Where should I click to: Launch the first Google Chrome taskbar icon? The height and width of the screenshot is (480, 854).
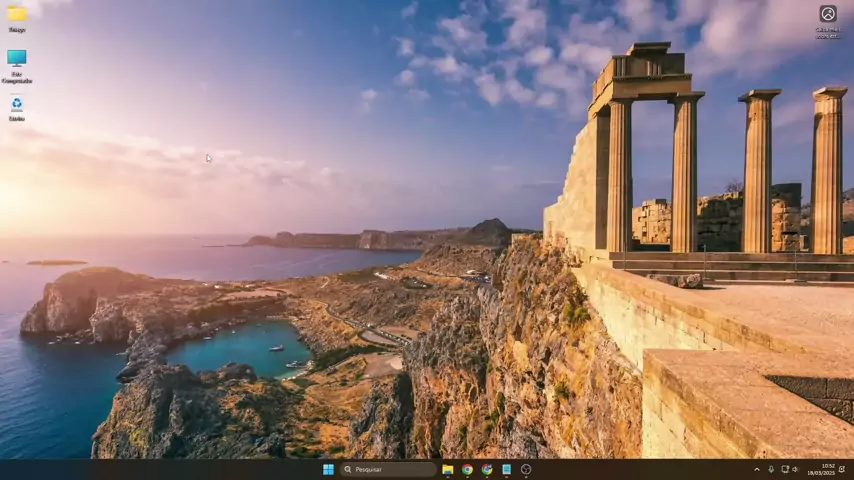467,469
